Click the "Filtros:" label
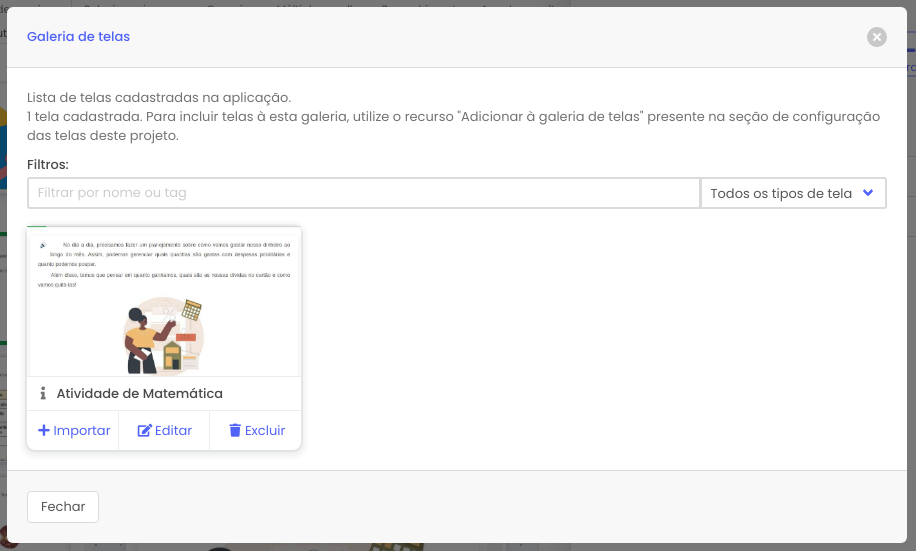The height and width of the screenshot is (551, 916). (48, 164)
